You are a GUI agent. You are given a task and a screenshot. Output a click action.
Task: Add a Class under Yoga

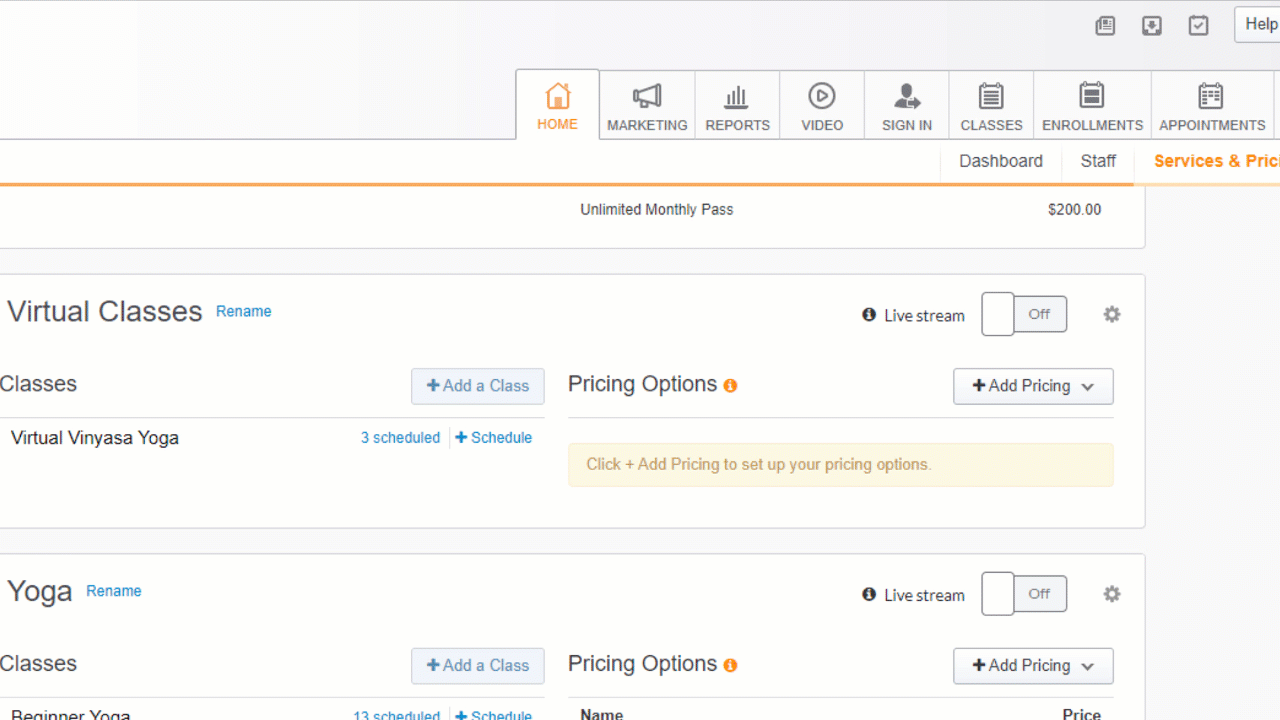tap(478, 666)
